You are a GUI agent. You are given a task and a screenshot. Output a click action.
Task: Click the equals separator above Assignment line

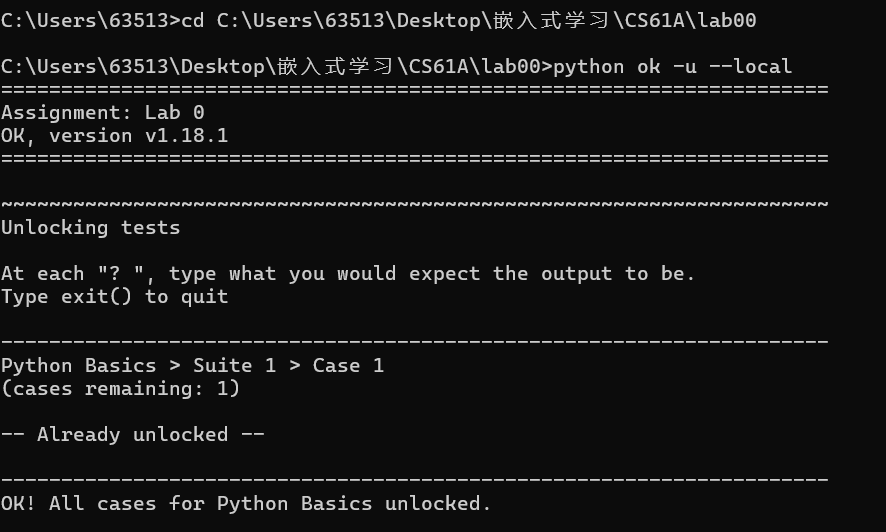pyautogui.click(x=415, y=90)
